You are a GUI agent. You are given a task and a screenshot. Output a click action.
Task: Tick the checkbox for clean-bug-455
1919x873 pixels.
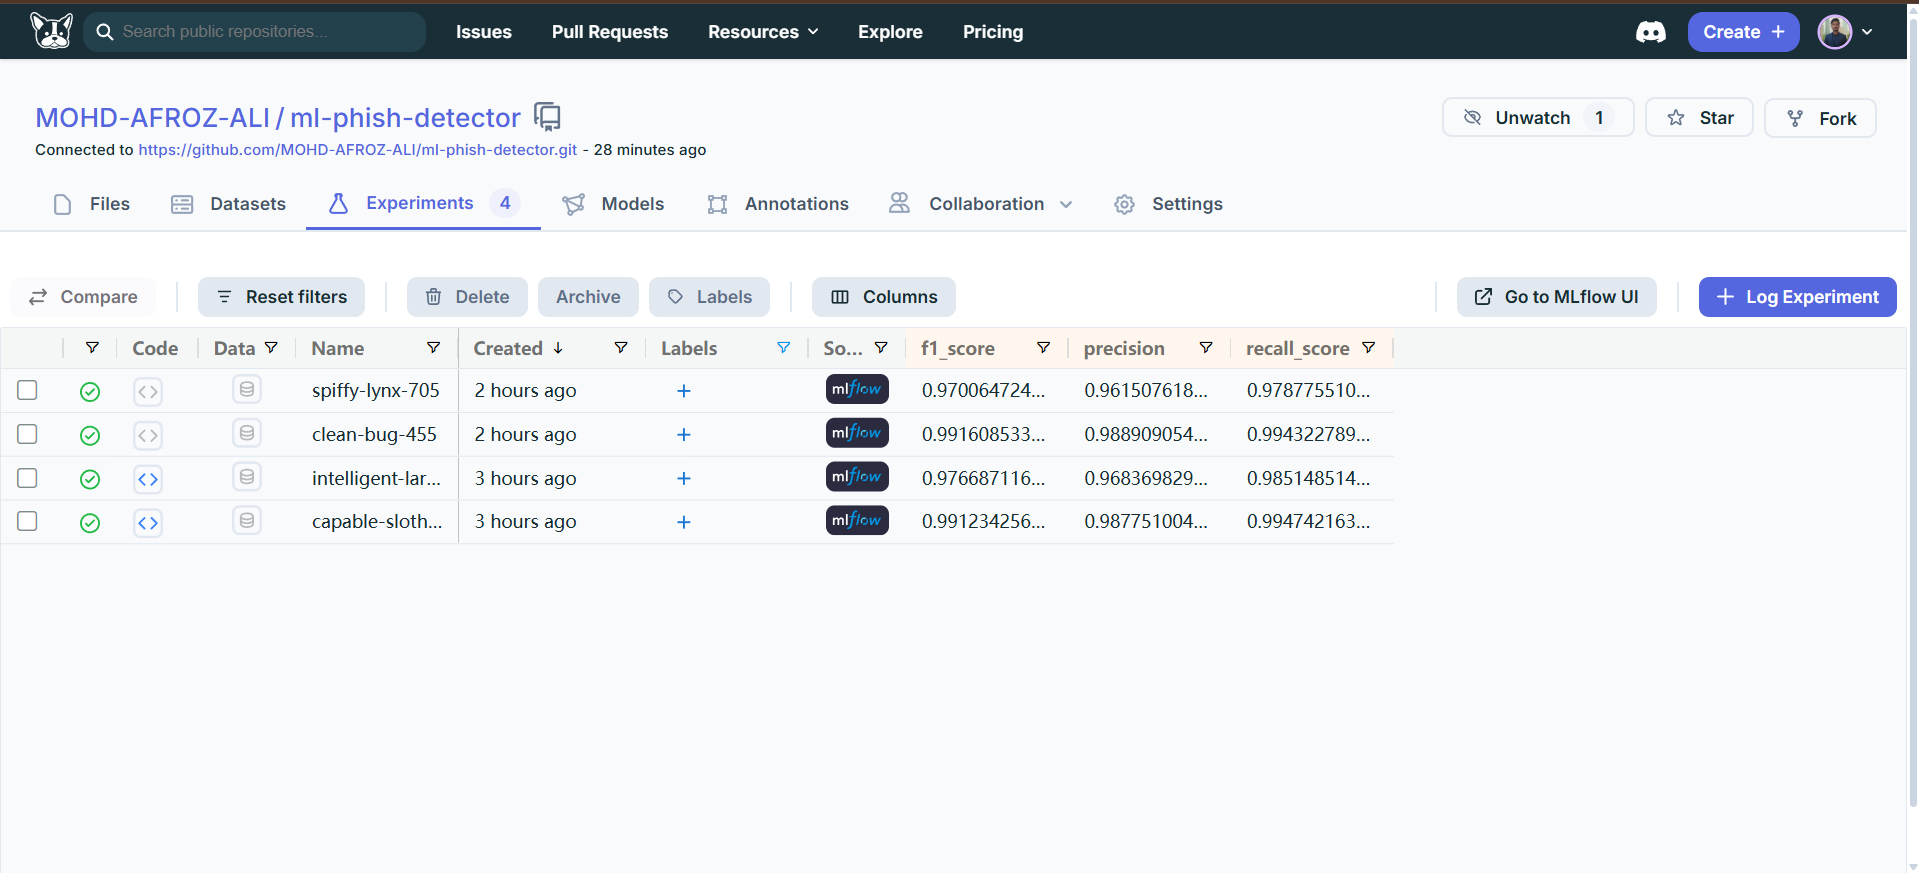point(28,434)
